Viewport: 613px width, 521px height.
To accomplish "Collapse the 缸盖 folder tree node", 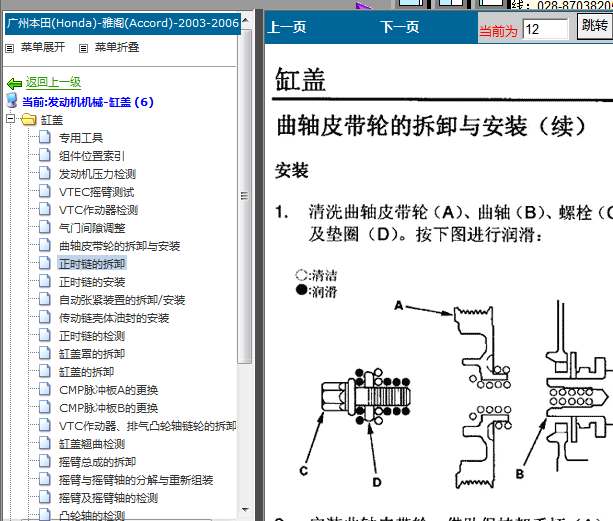I will (11, 119).
